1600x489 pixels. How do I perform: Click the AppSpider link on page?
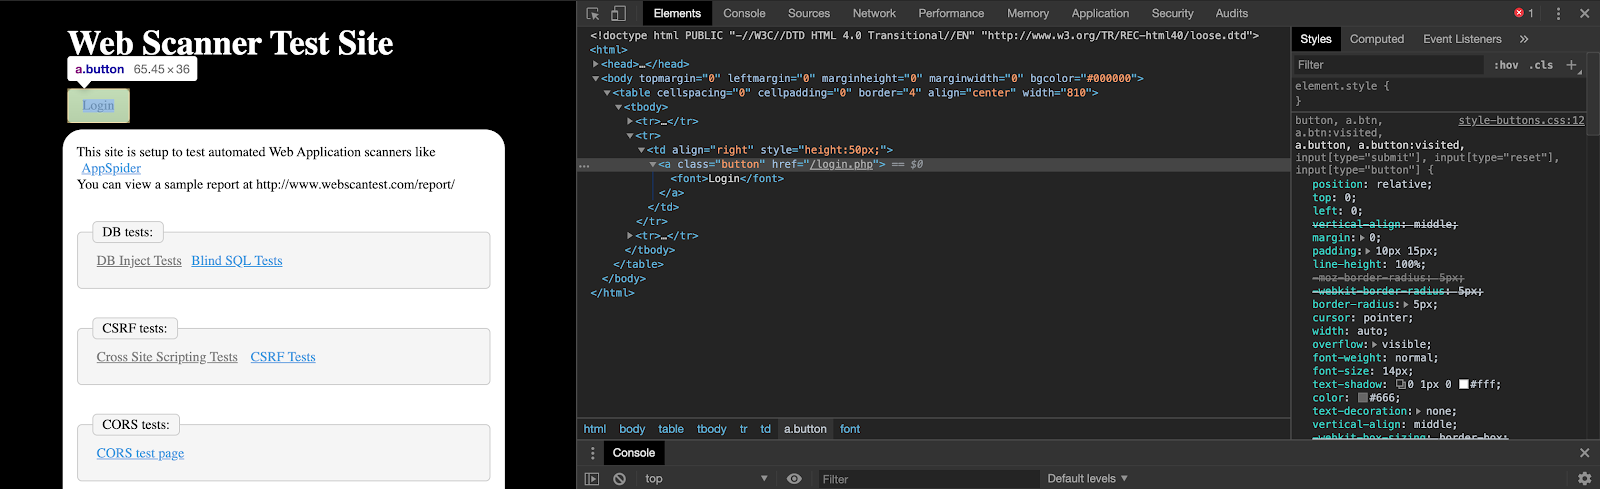pyautogui.click(x=111, y=168)
